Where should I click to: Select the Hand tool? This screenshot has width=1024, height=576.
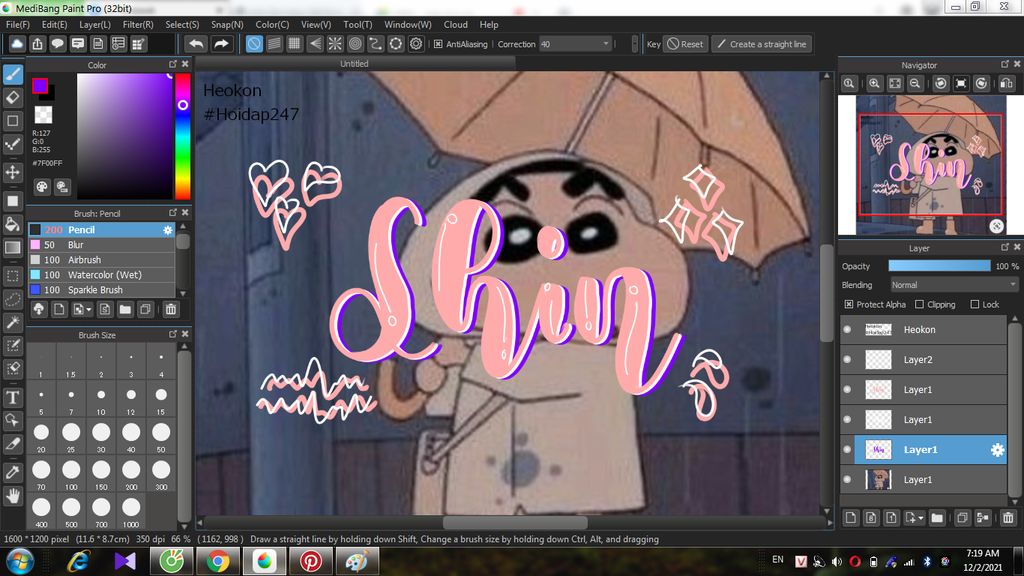(x=13, y=496)
